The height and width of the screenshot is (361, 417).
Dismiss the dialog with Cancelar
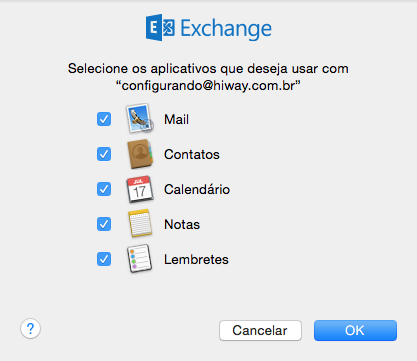[x=260, y=330]
